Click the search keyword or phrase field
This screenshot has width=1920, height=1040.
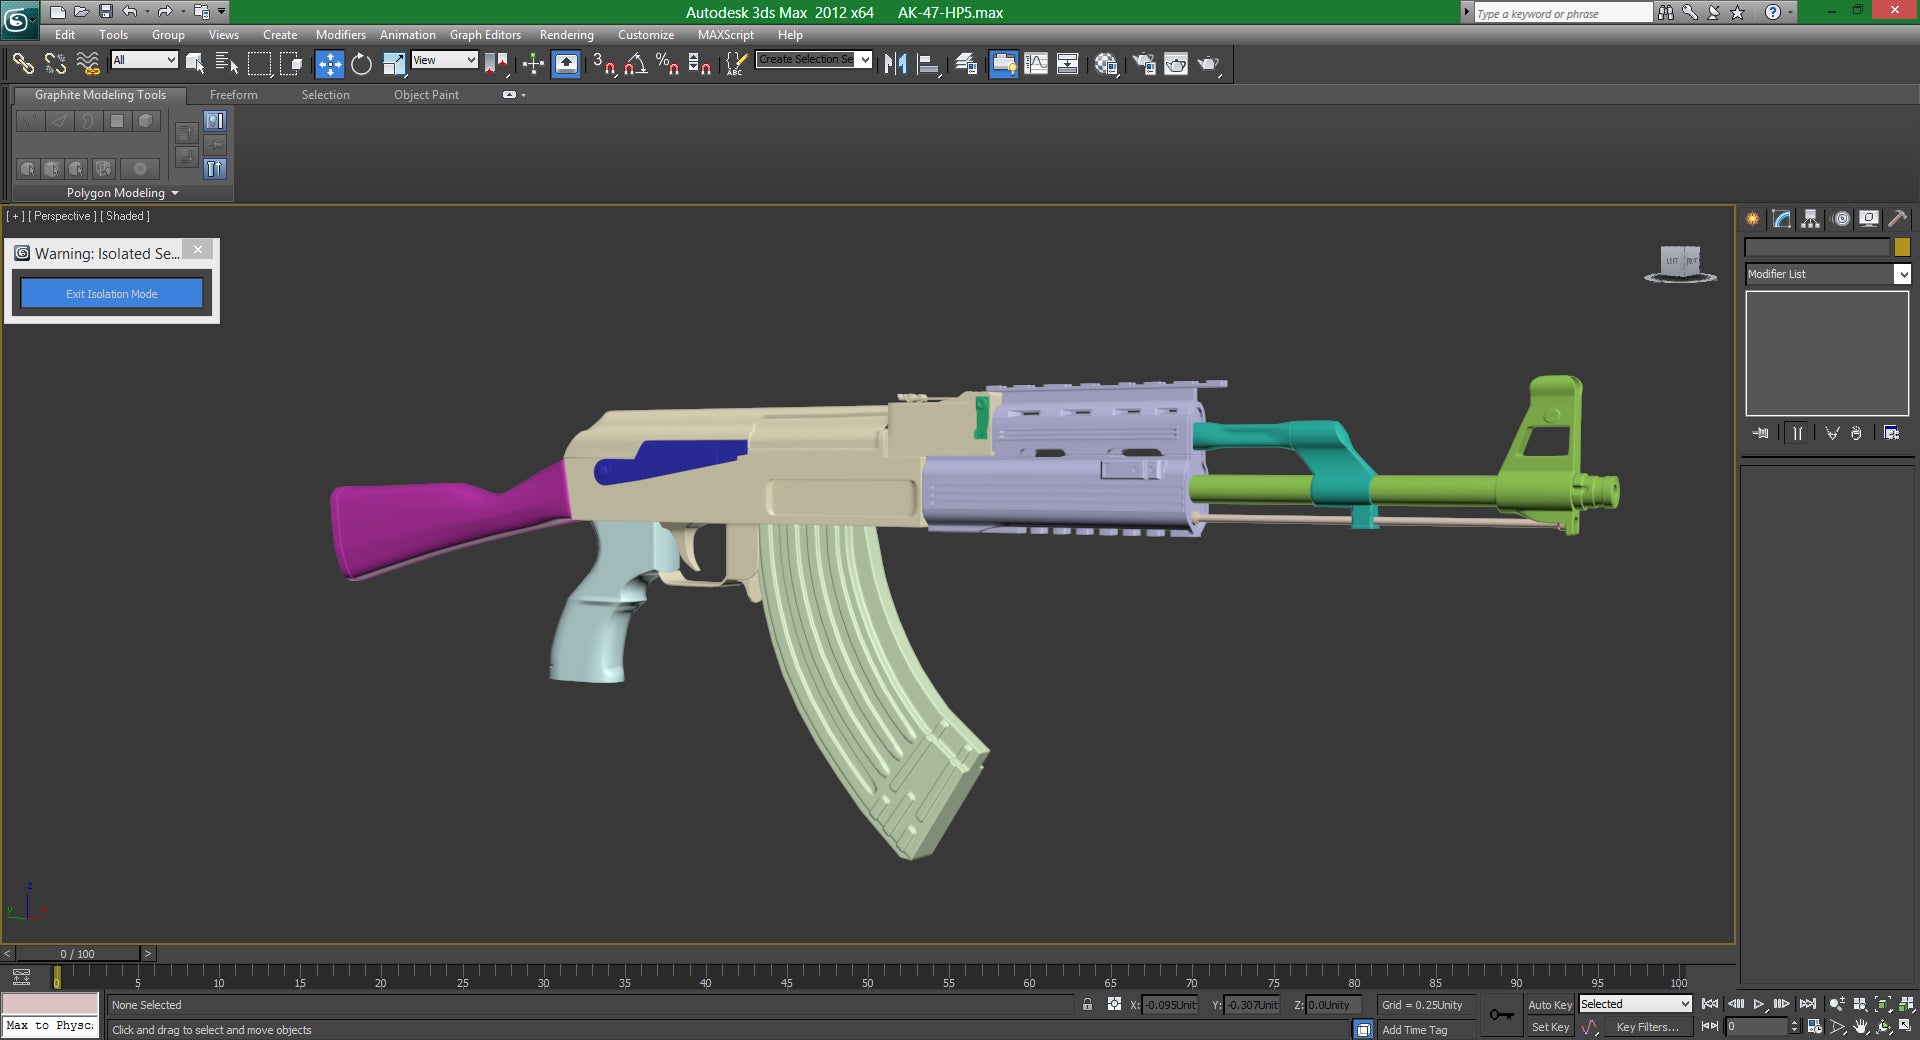pos(1562,13)
